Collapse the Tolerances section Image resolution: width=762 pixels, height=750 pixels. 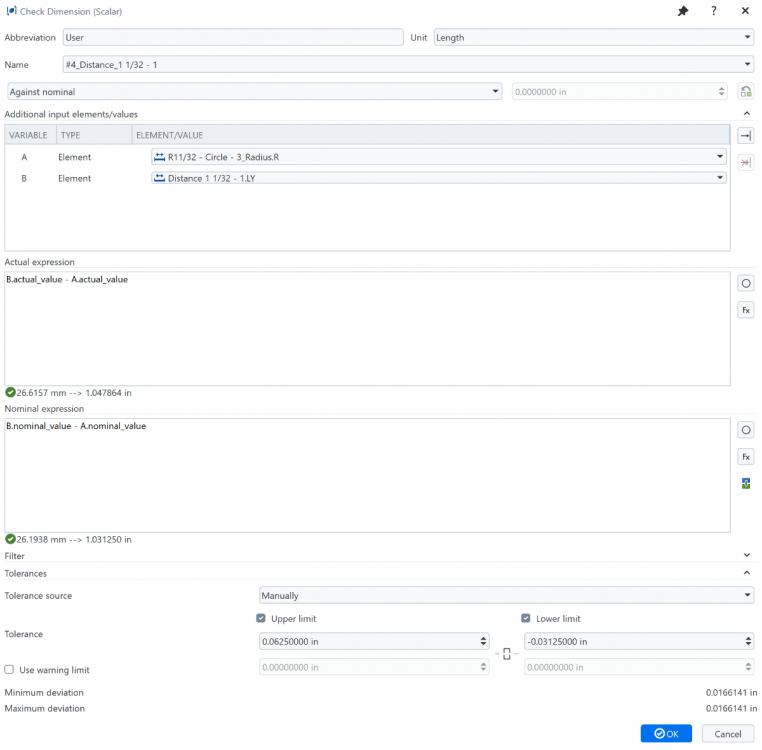(x=746, y=573)
